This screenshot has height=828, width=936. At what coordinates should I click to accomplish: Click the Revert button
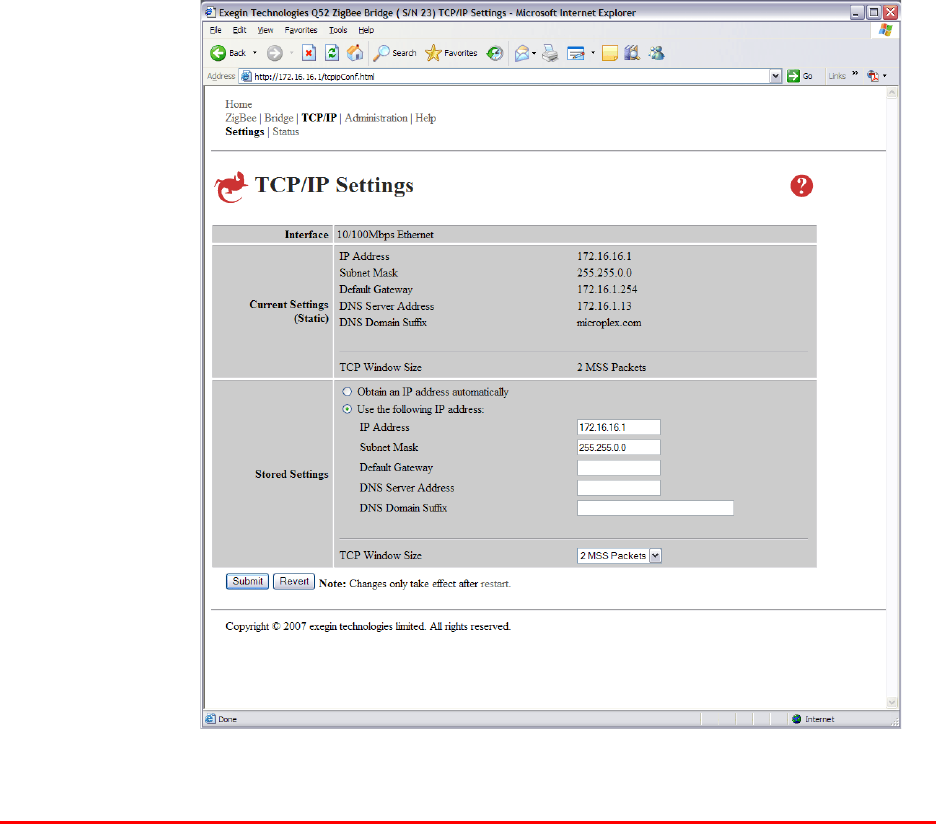point(294,581)
